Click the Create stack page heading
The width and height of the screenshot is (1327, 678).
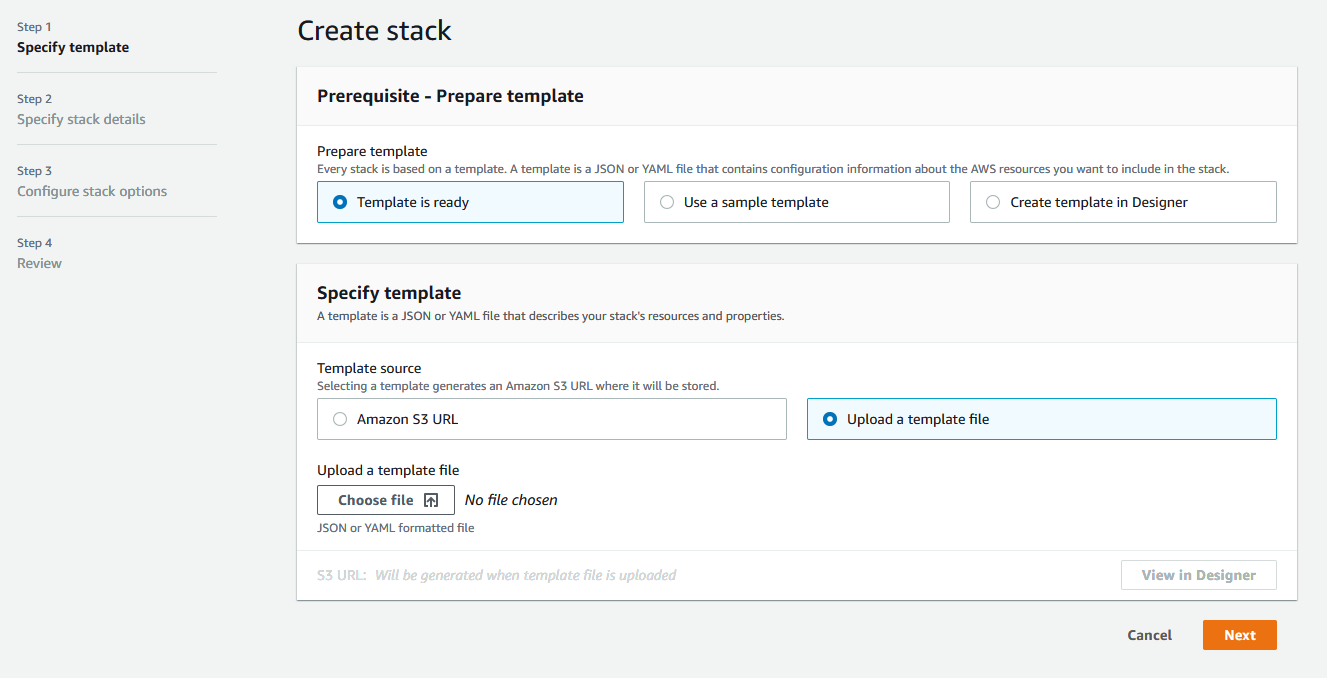click(x=374, y=30)
